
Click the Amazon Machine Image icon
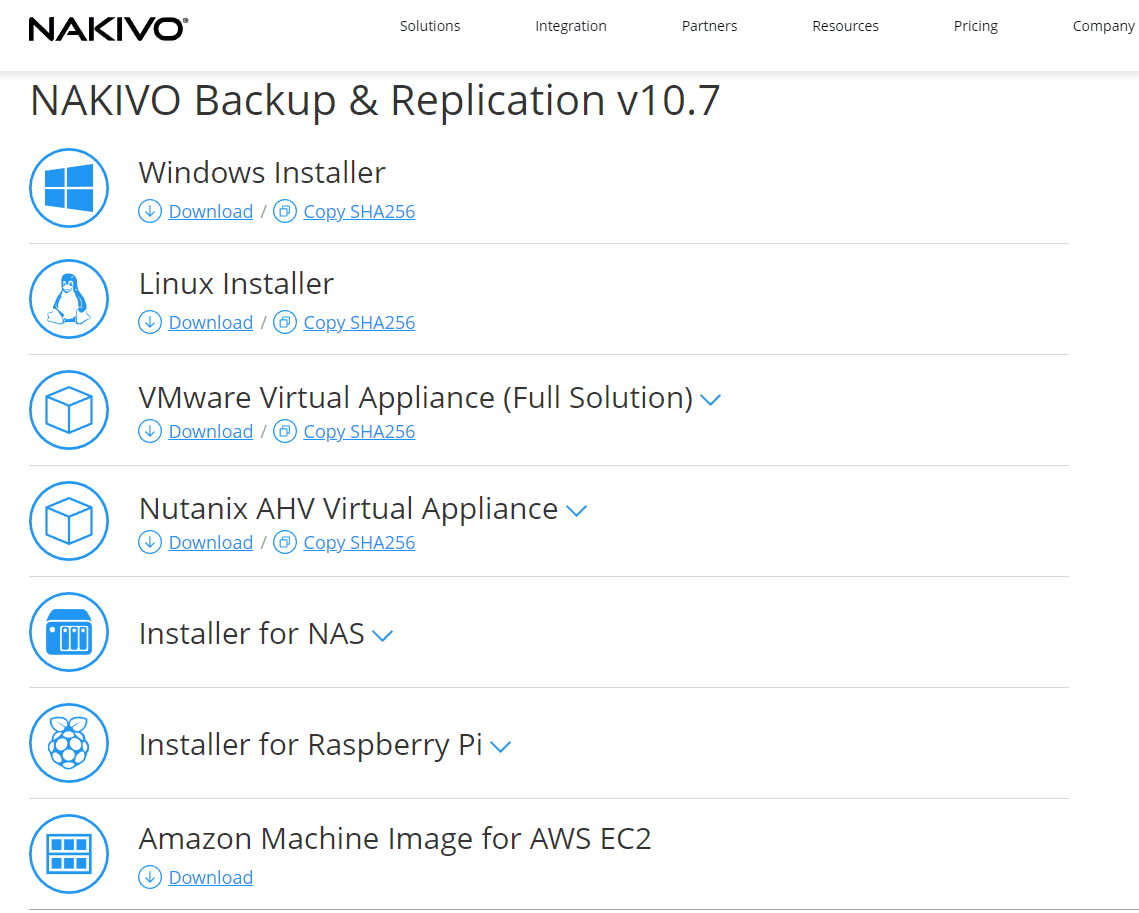(x=68, y=854)
